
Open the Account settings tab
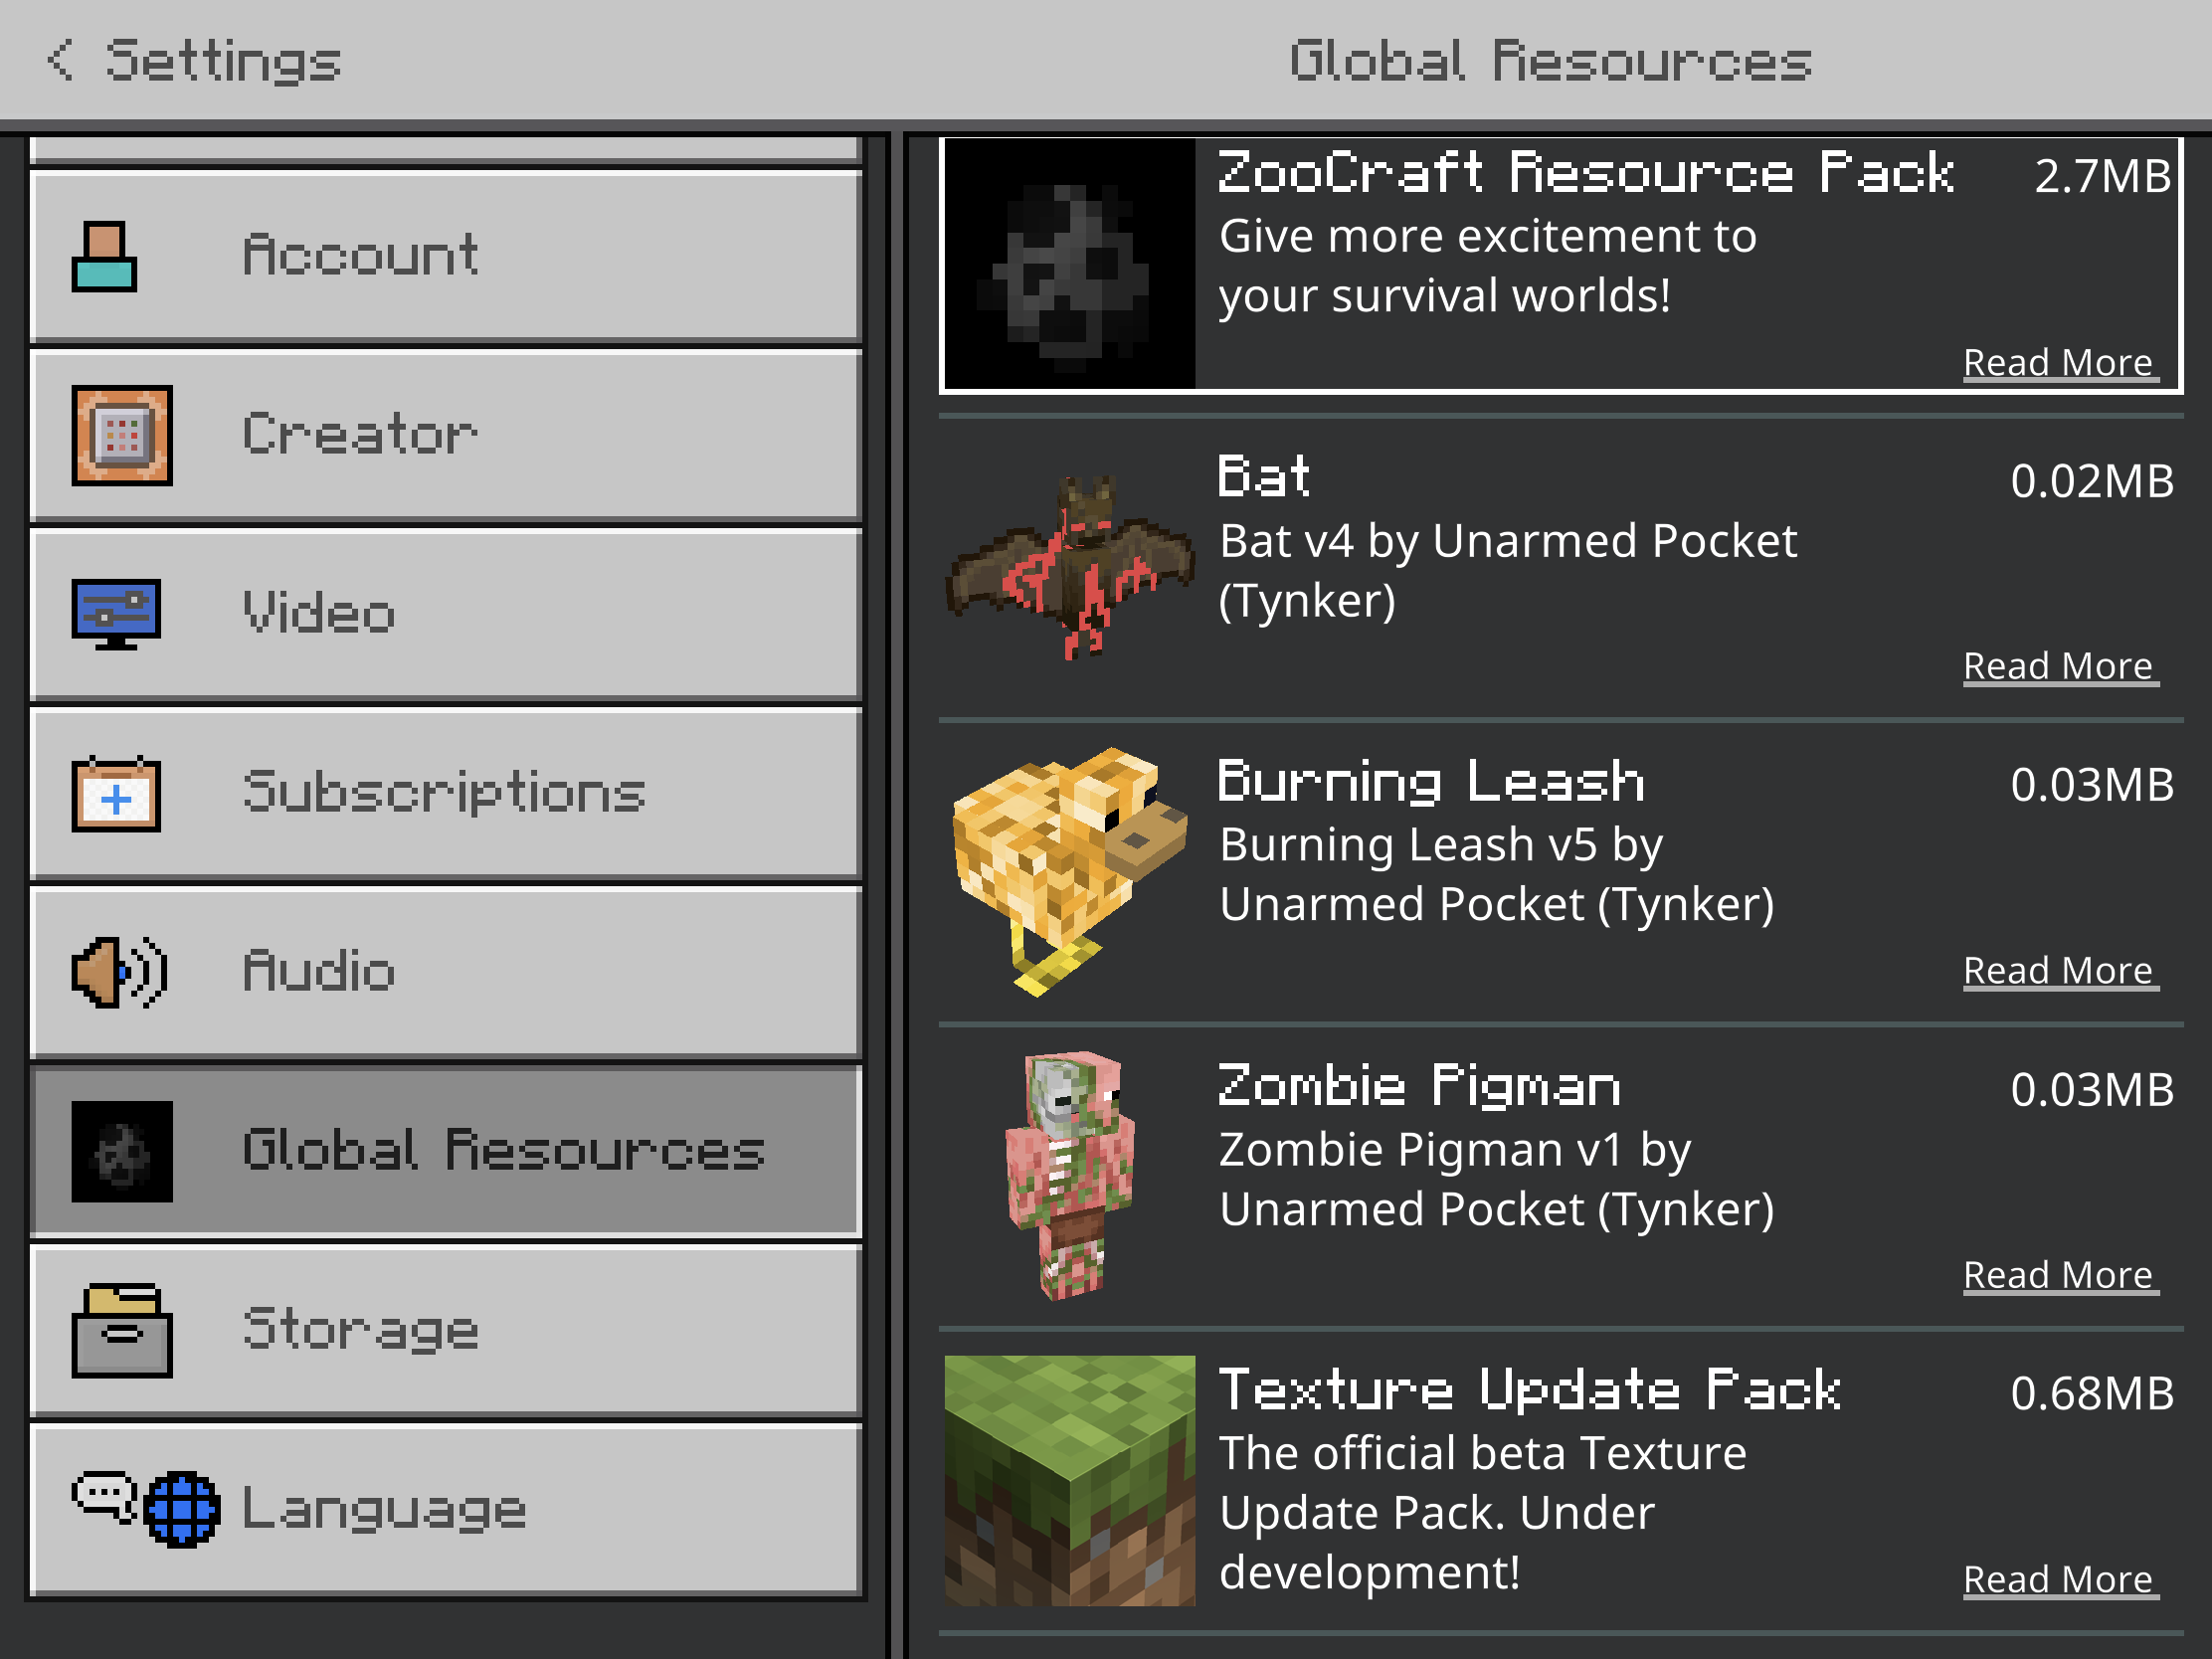coord(446,256)
